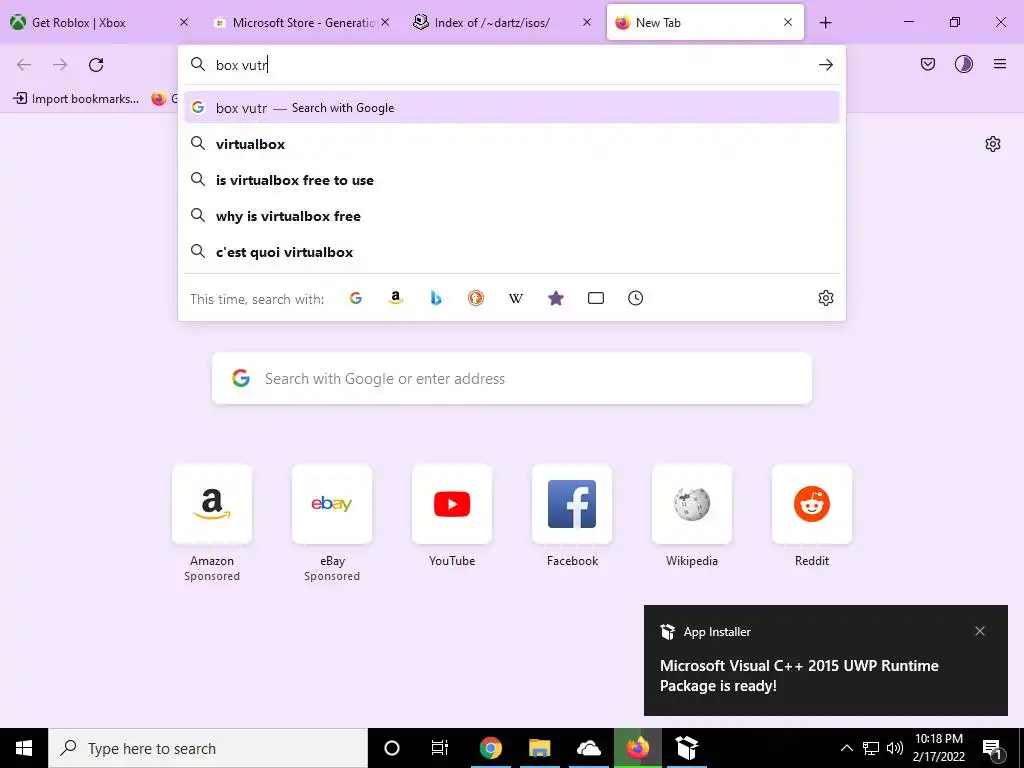Switch to the Index of ~dartz/isos tab
Viewport: 1024px width, 768px height.
[x=504, y=22]
